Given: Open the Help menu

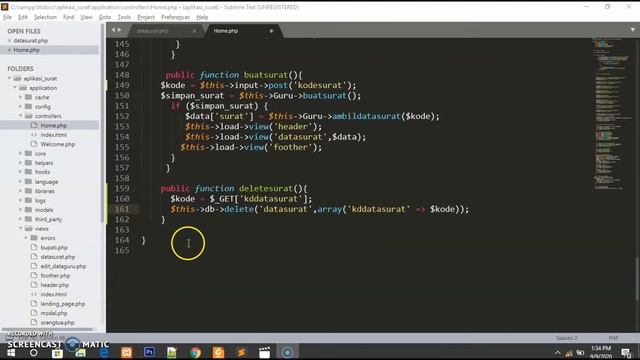Looking at the screenshot, I should tap(202, 17).
